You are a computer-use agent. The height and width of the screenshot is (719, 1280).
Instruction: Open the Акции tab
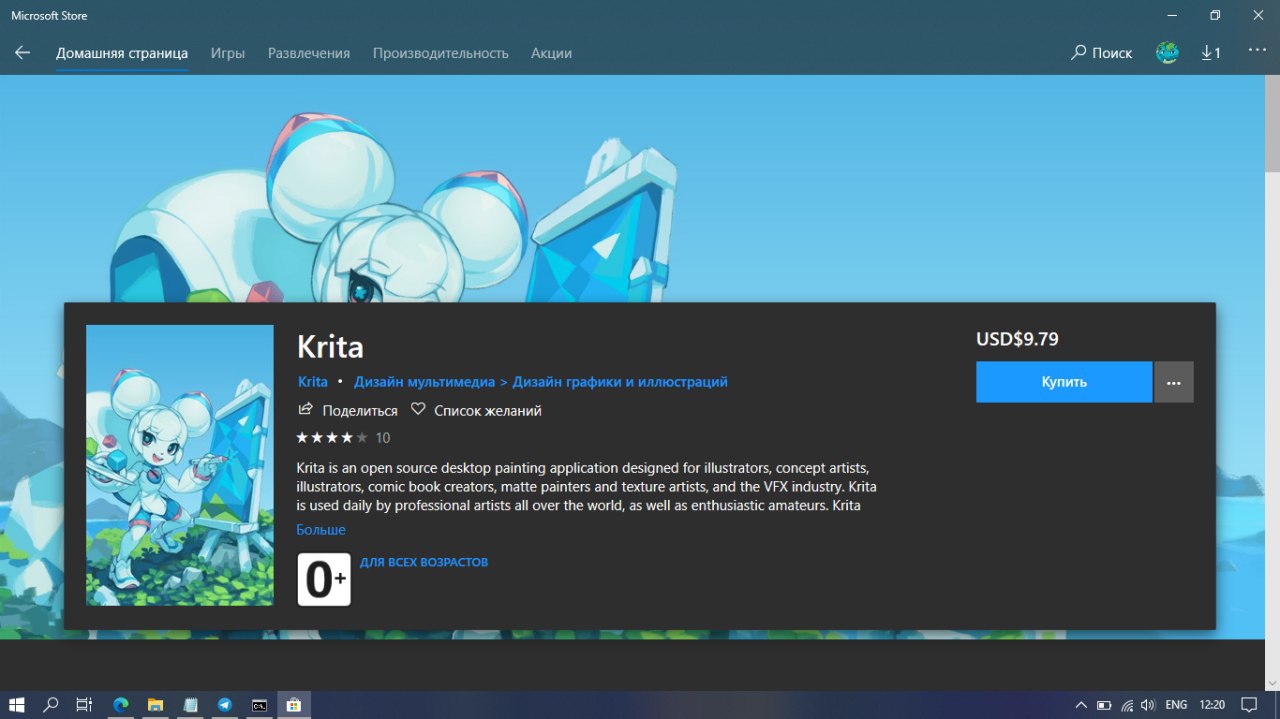551,53
